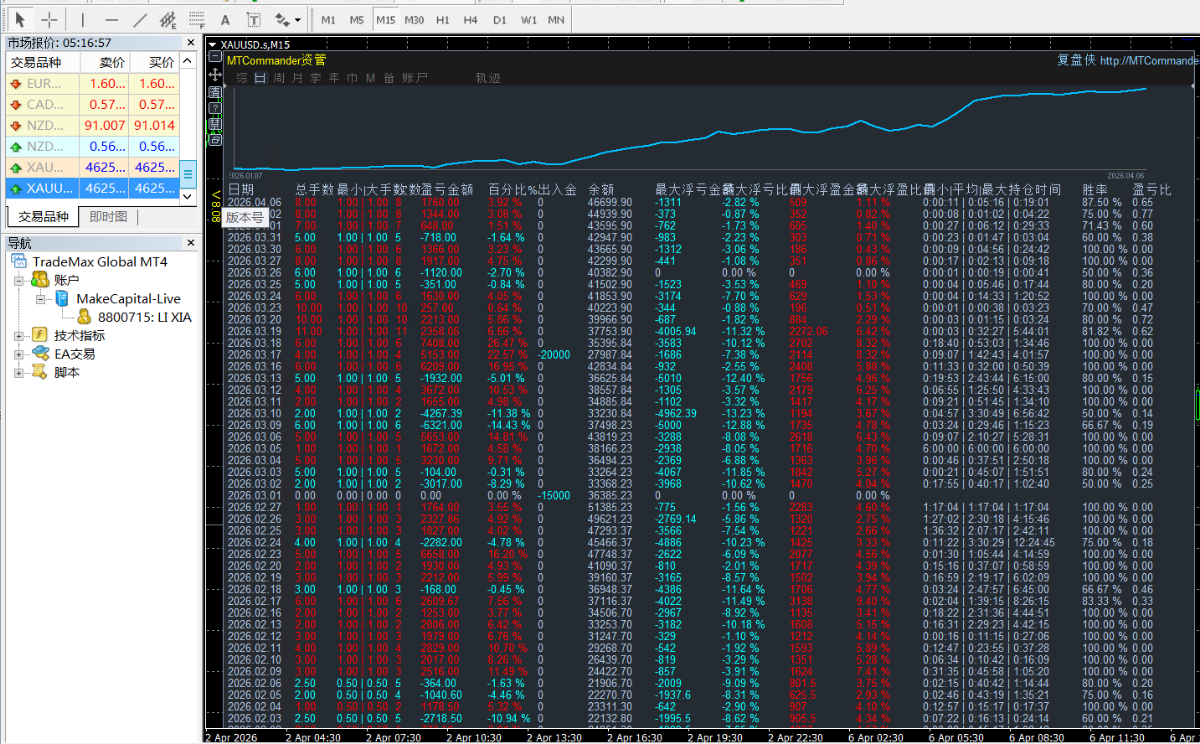Switch chart to H4 timeframe
The image size is (1200, 744).
(x=471, y=19)
